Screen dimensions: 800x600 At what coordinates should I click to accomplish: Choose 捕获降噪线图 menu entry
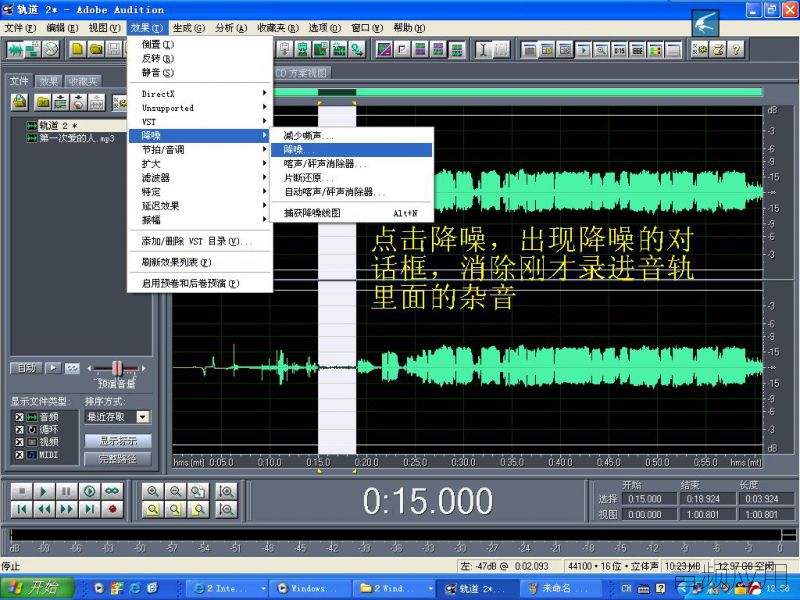point(352,213)
